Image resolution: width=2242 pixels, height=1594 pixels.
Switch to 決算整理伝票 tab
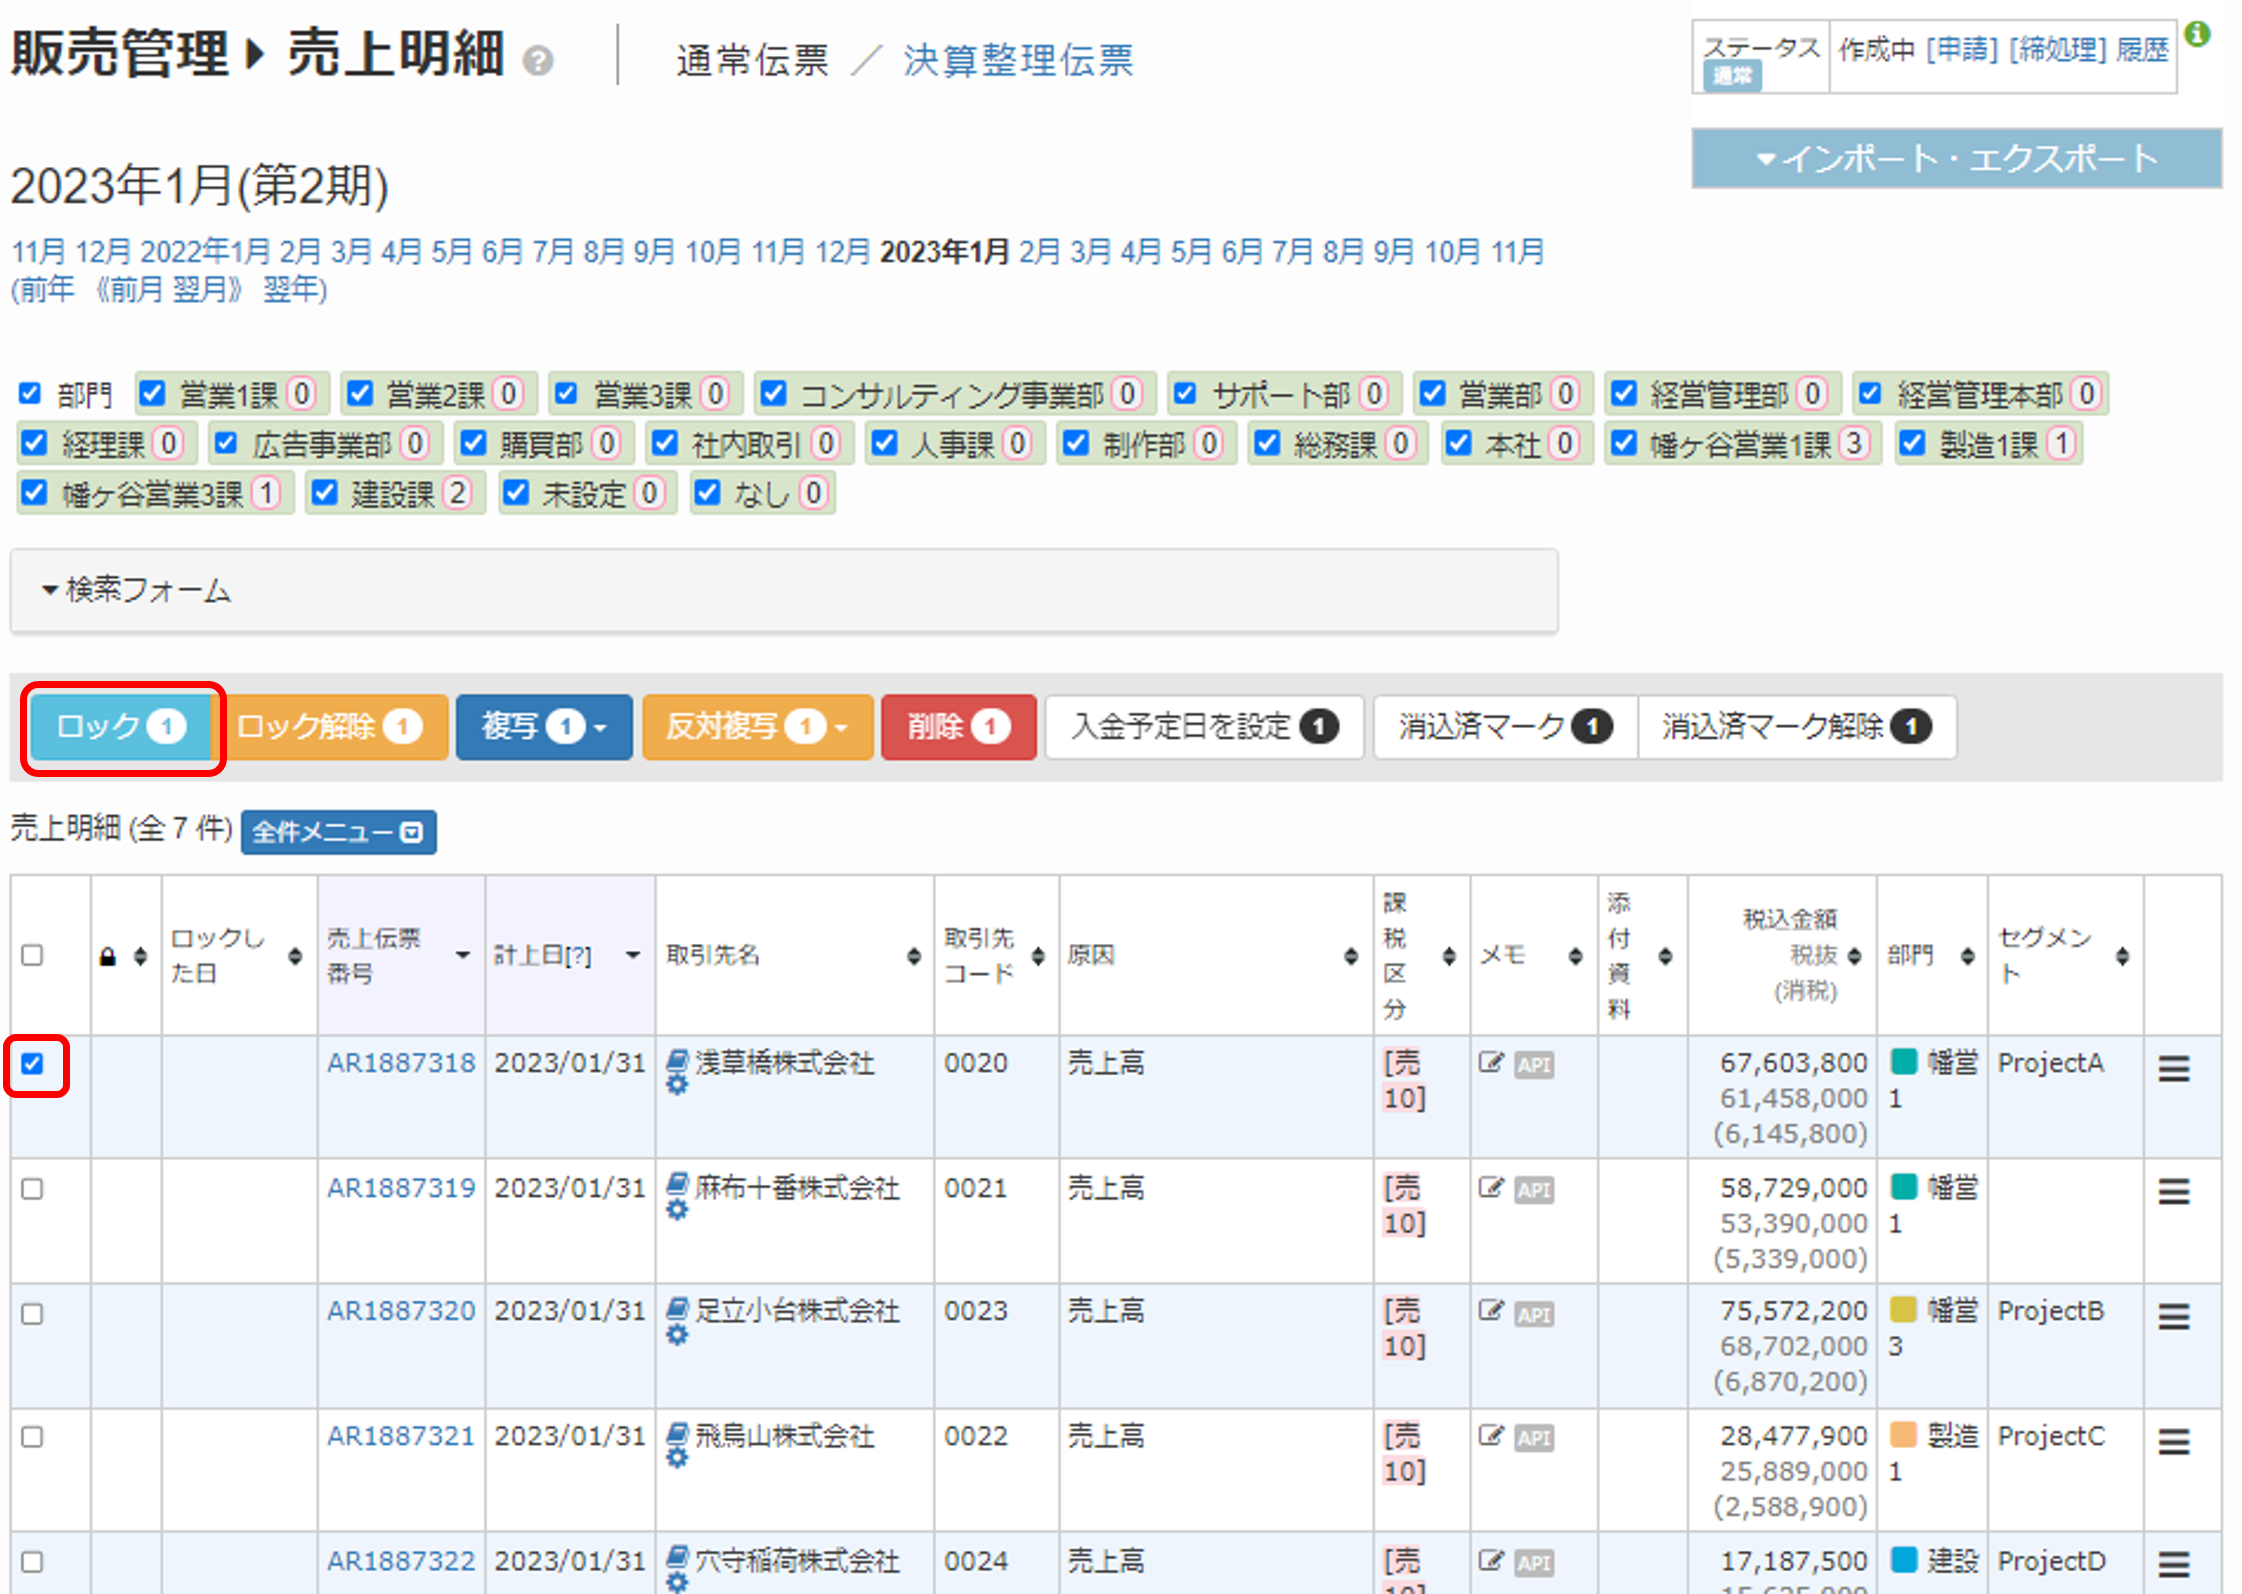pyautogui.click(x=1018, y=60)
